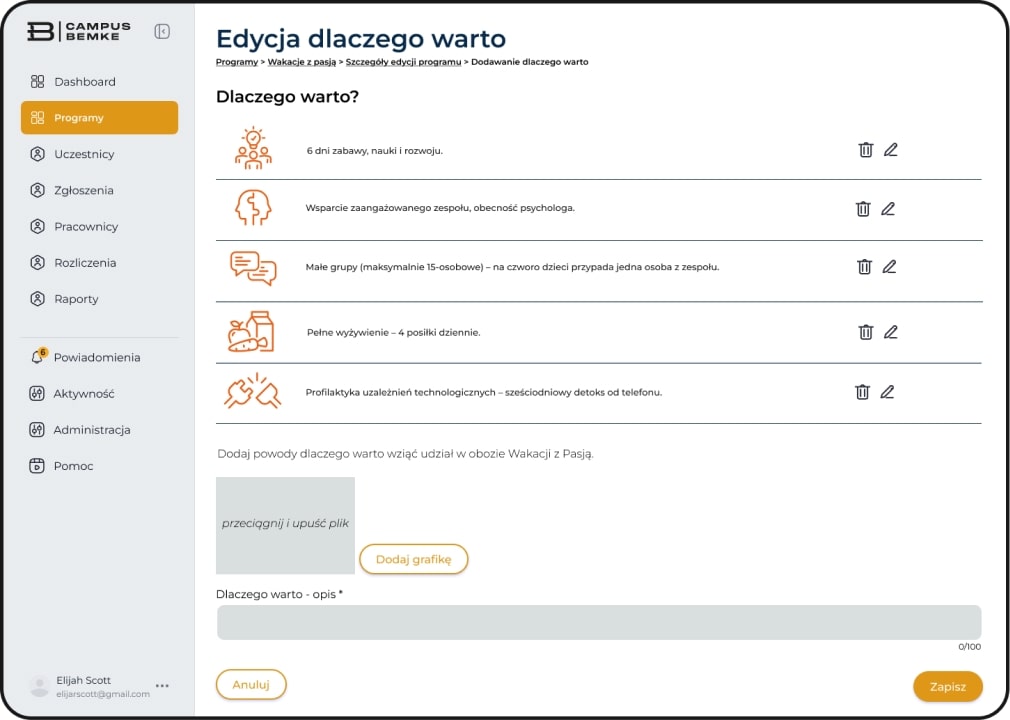
Task: Save changes with the Zapisz button
Action: click(947, 687)
